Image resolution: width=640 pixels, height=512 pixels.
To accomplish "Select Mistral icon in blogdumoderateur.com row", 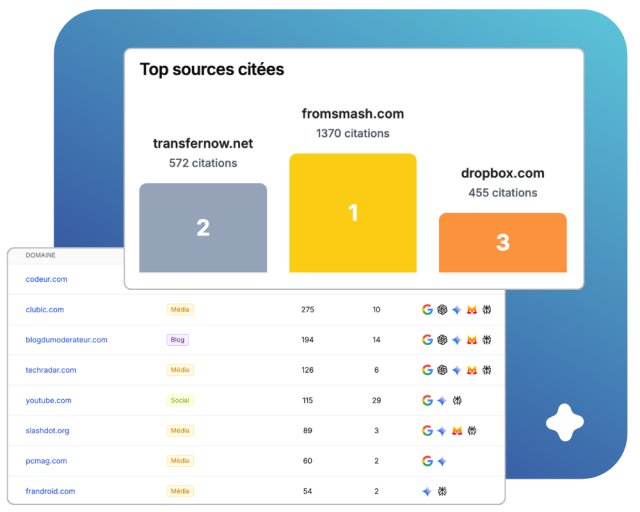I will (x=472, y=340).
